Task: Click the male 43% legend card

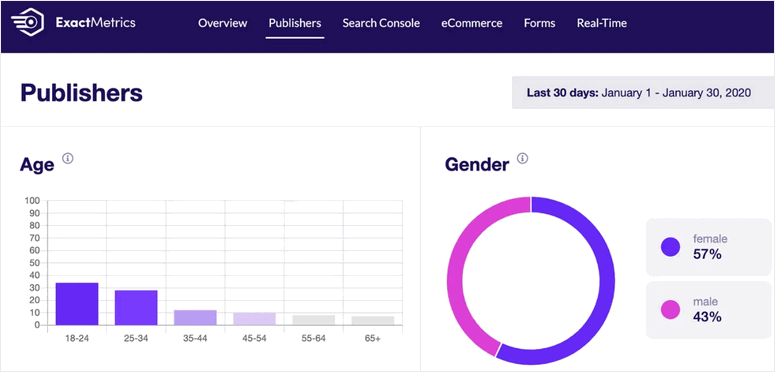Action: tap(709, 310)
